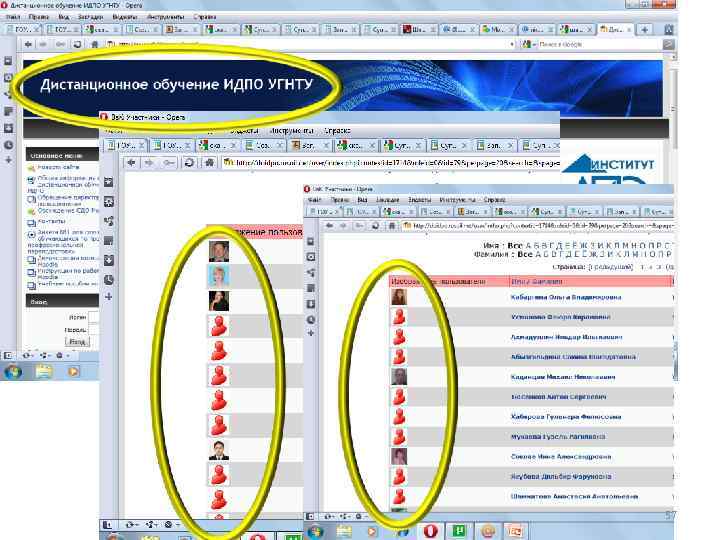Click plus icon in rear window sidebar

click(9, 160)
